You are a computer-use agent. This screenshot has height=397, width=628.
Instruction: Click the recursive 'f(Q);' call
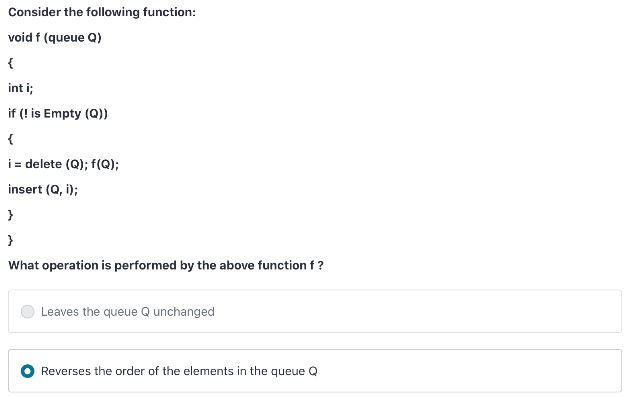(105, 164)
